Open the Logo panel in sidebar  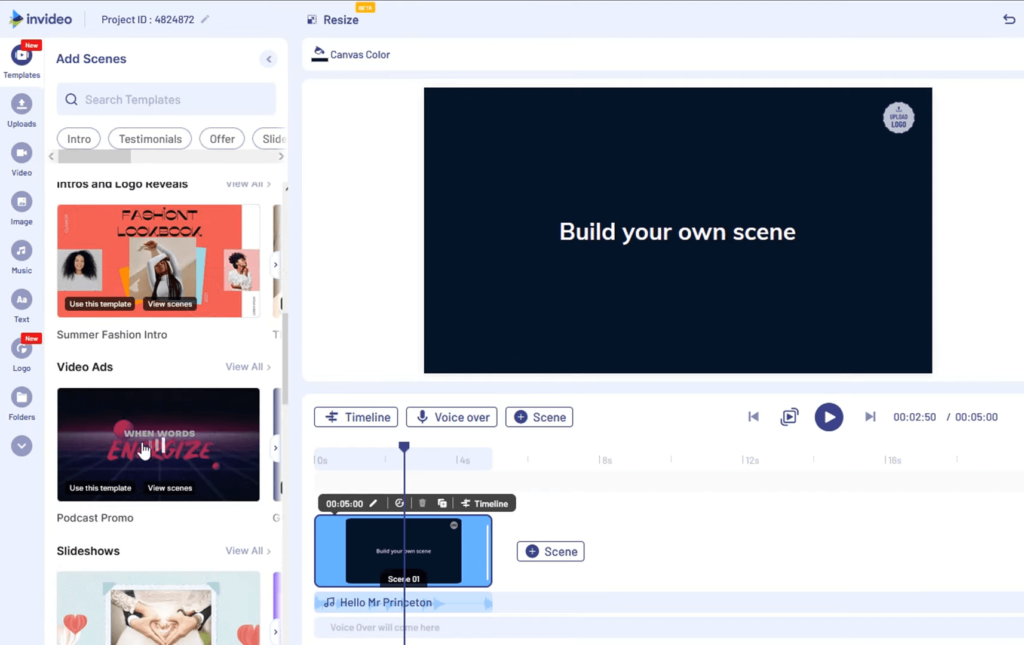pyautogui.click(x=22, y=354)
